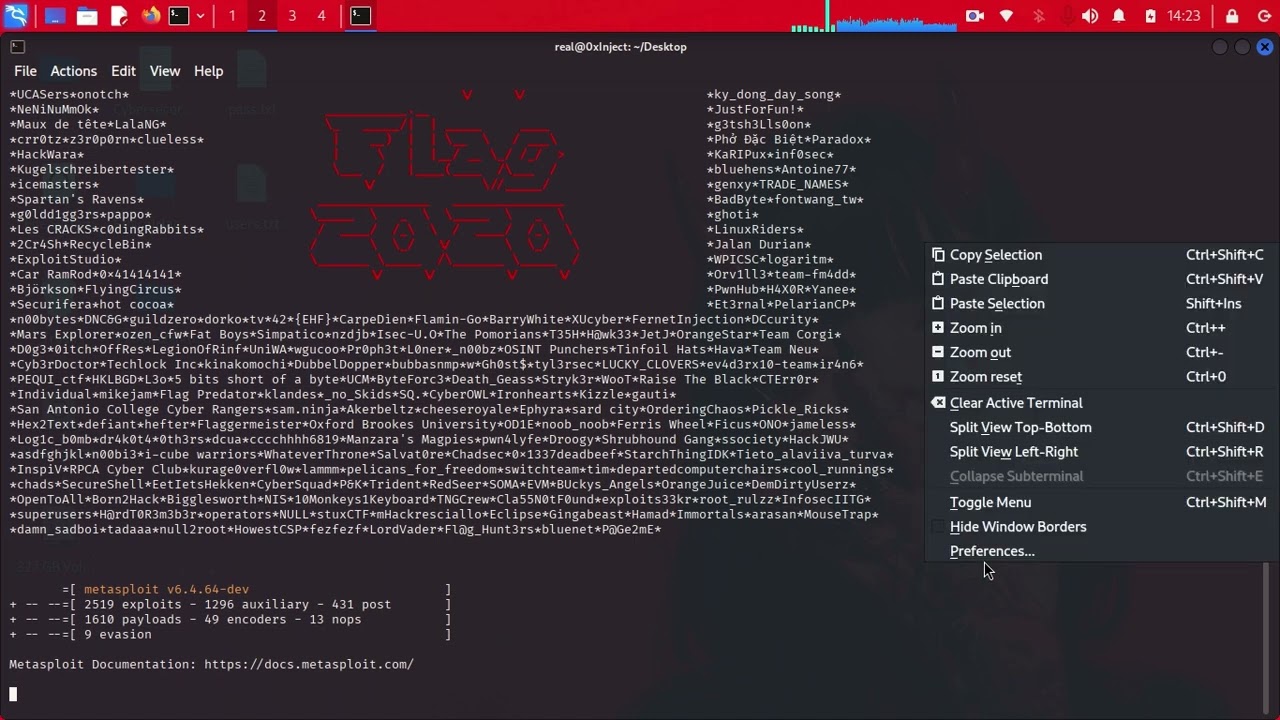This screenshot has height=720, width=1280.
Task: Choose Paste Selection from context menu
Action: point(1099,303)
